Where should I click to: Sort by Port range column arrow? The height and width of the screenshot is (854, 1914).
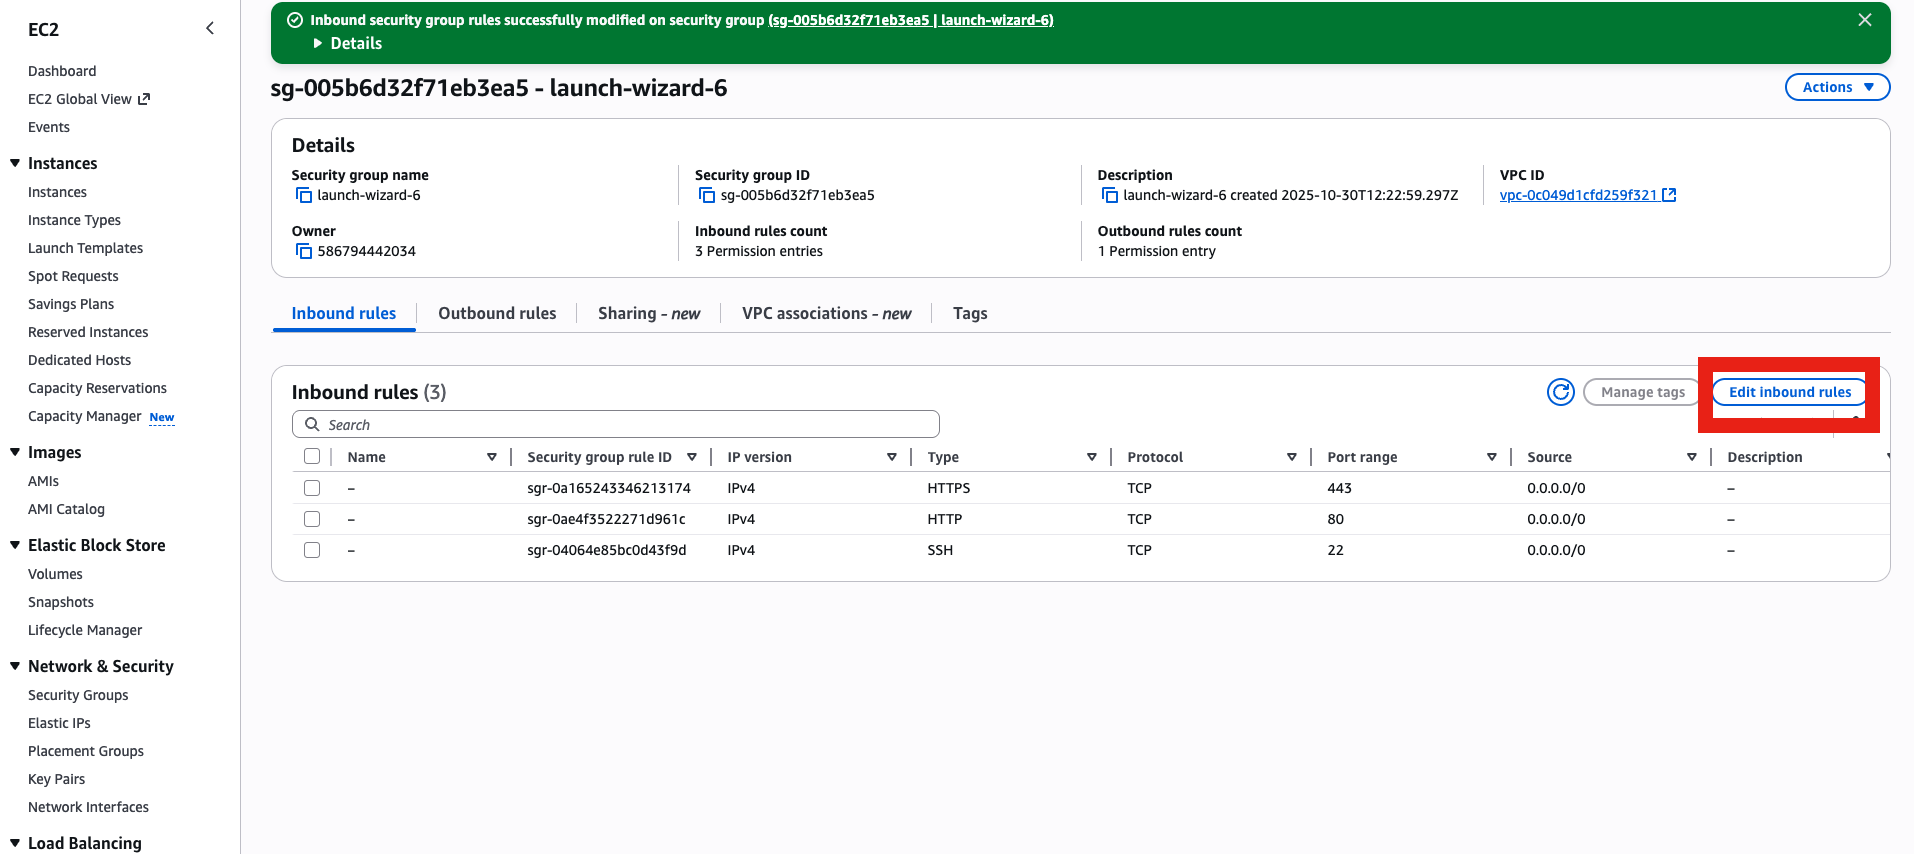[1492, 457]
